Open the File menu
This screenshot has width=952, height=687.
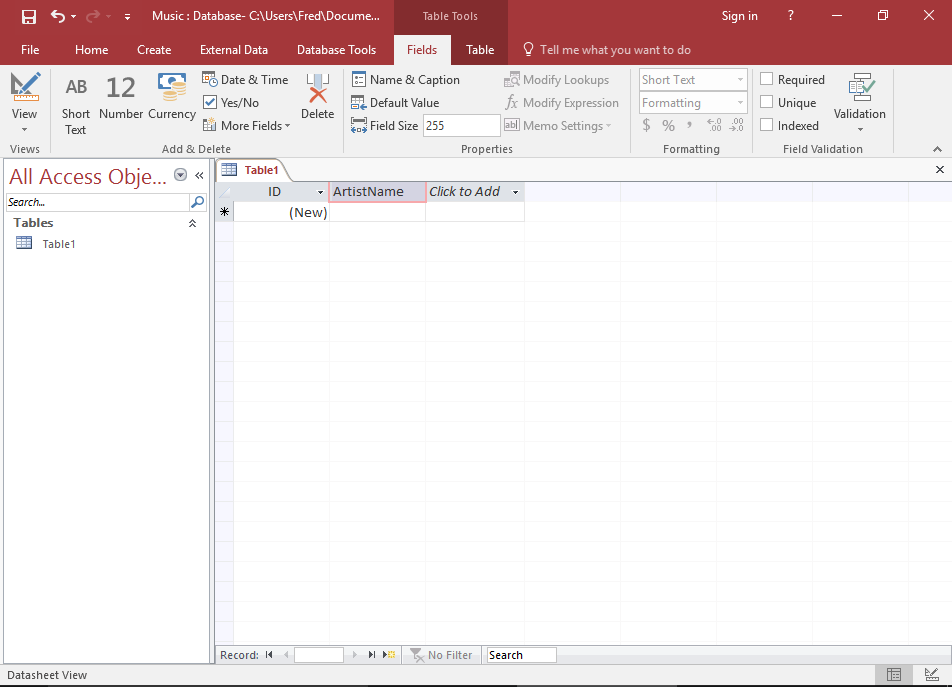pyautogui.click(x=30, y=50)
